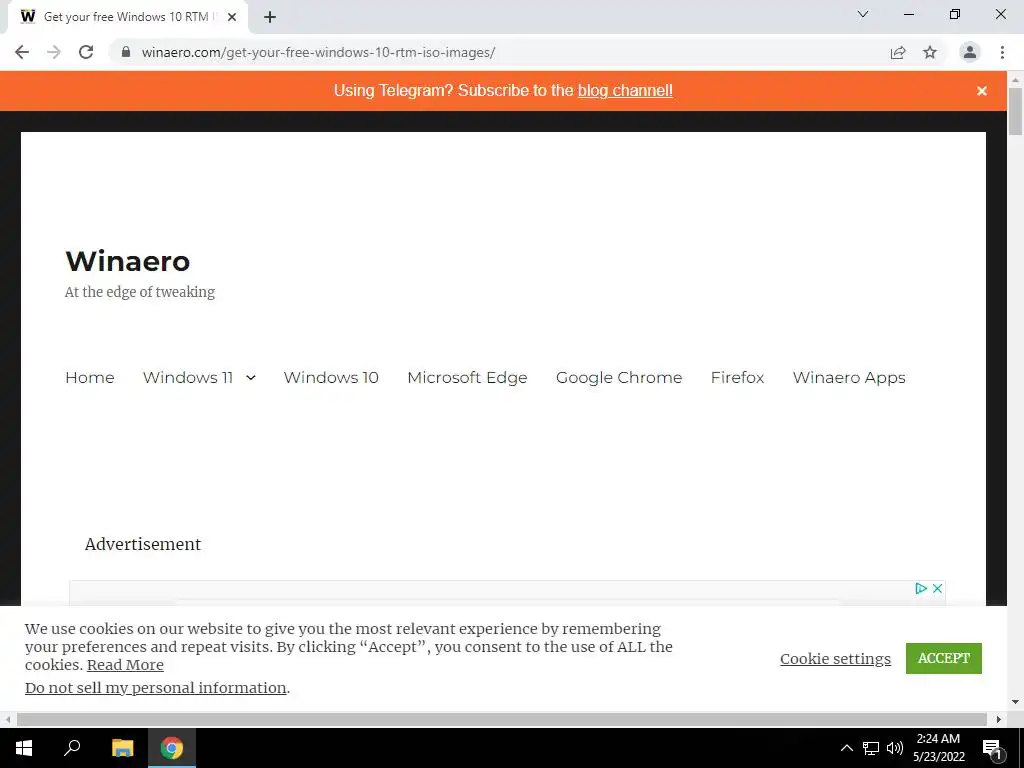This screenshot has height=768, width=1024.
Task: Open the taskbar clock and date
Action: 938,748
